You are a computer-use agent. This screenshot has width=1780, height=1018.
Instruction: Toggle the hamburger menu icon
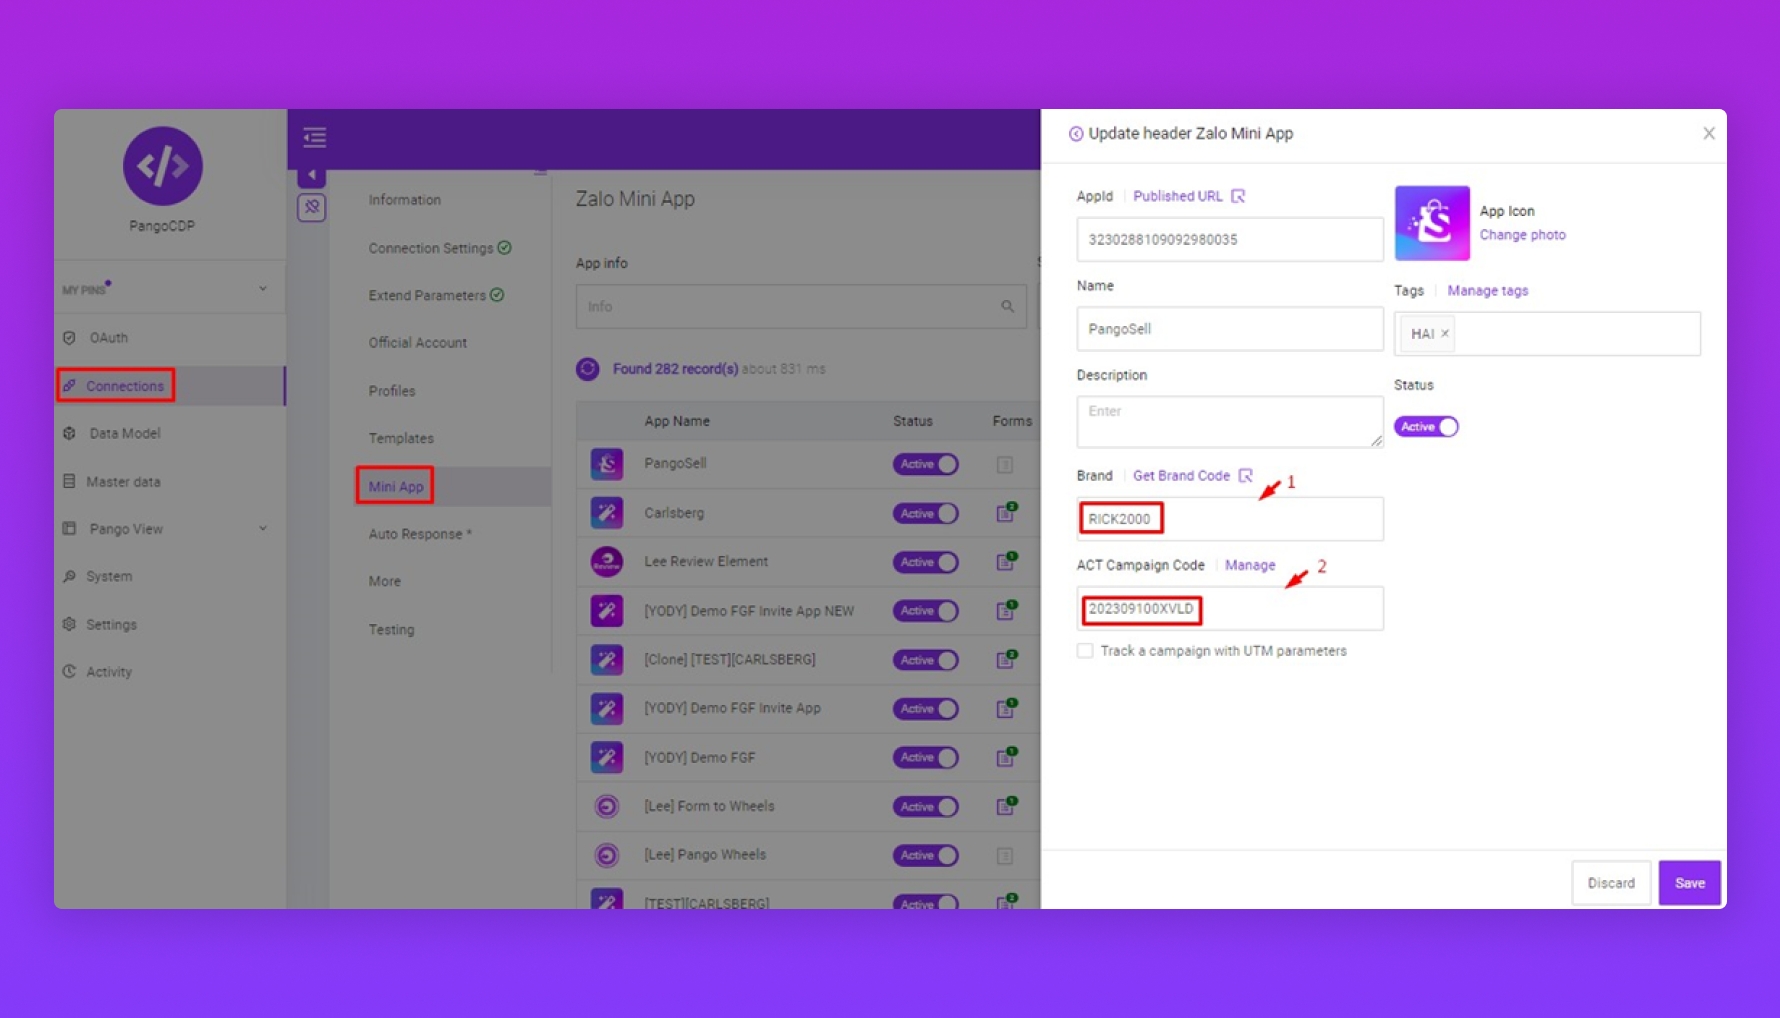pyautogui.click(x=315, y=137)
